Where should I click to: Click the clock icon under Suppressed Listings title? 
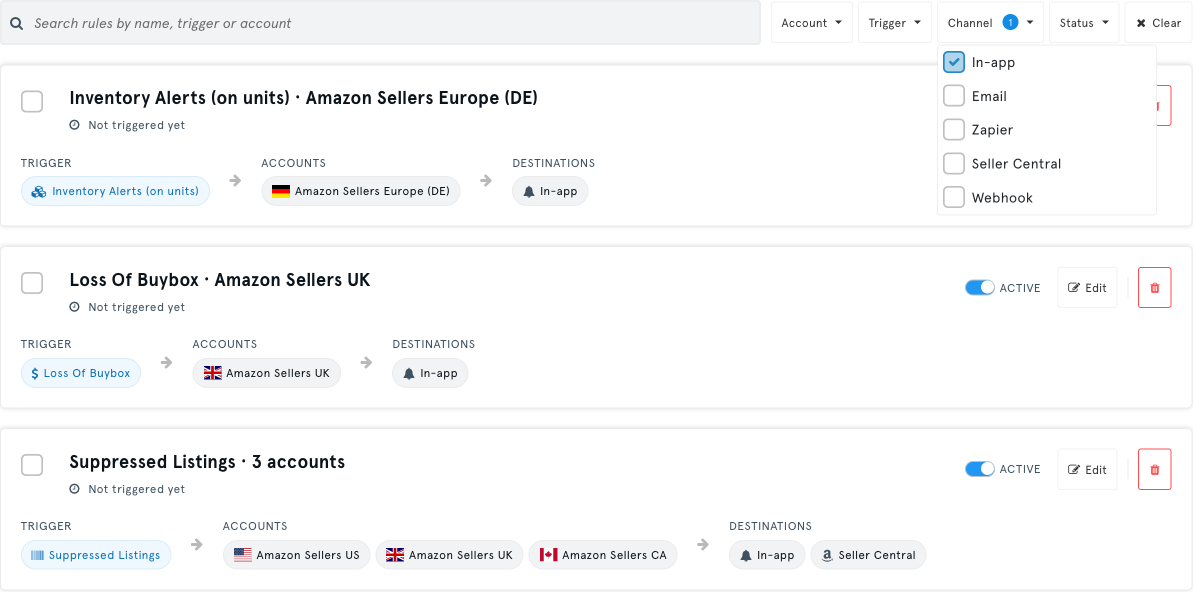[75, 489]
